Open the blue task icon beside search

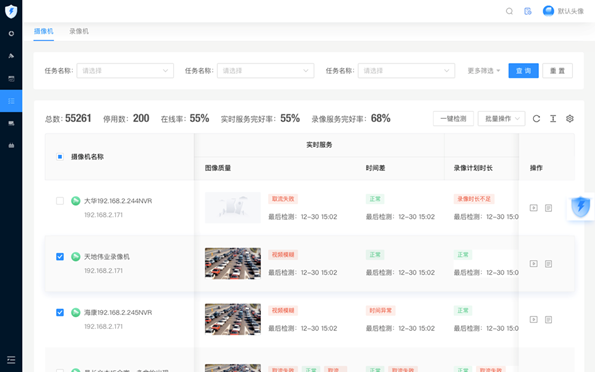pyautogui.click(x=528, y=11)
